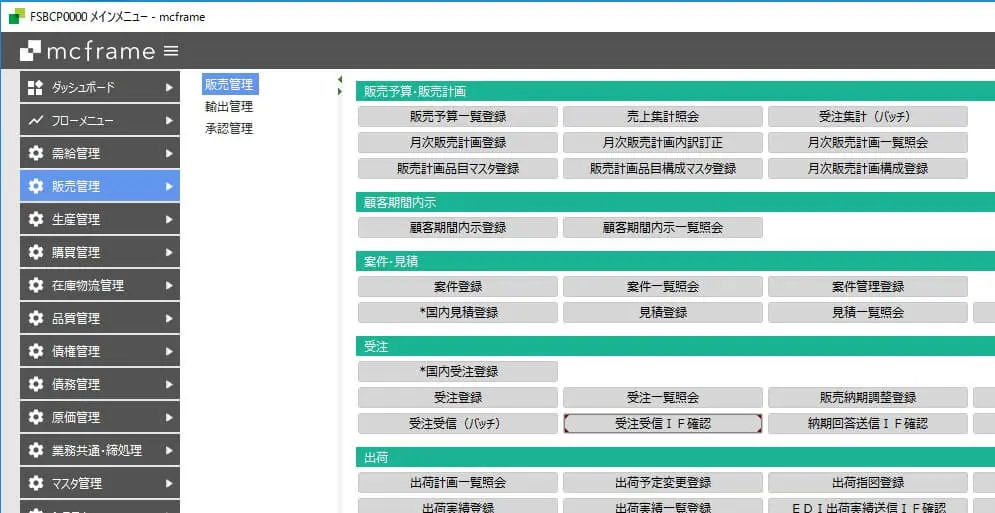Open 納期回答送信ＩＦ確認

coord(867,424)
